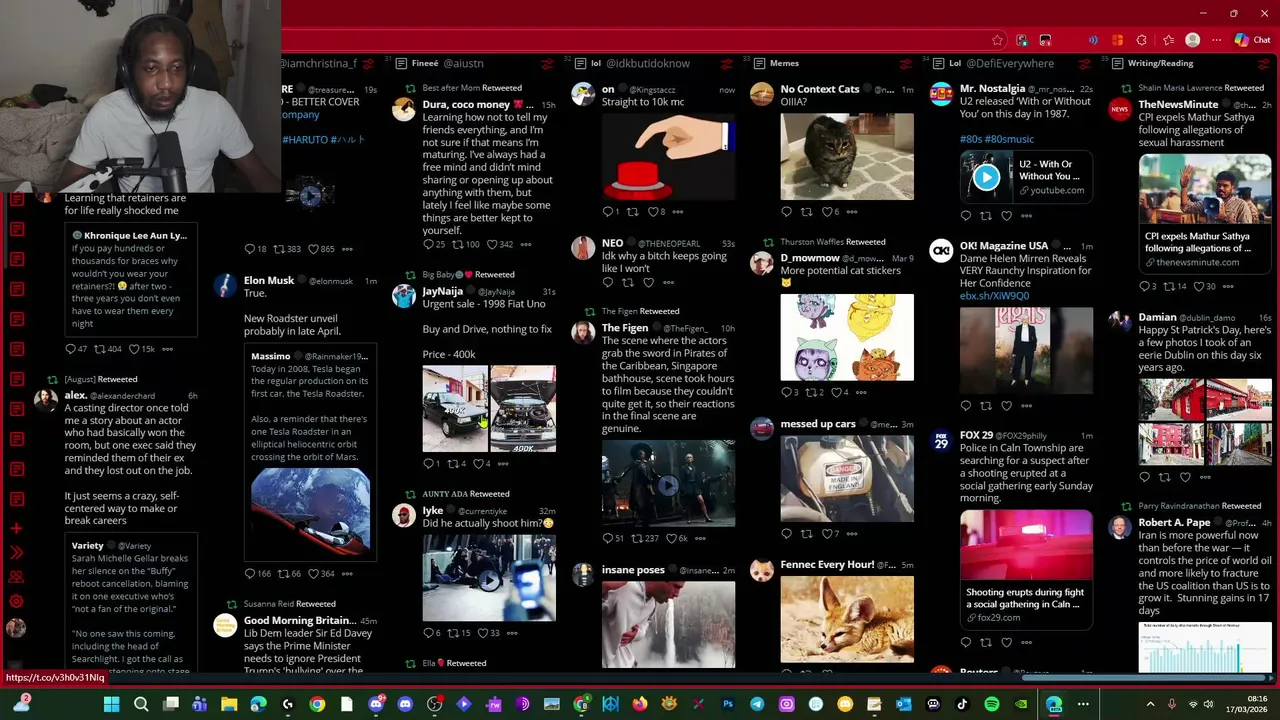This screenshot has width=1280, height=720.
Task: Open the Tesla Roadster in space image
Action: 310,514
